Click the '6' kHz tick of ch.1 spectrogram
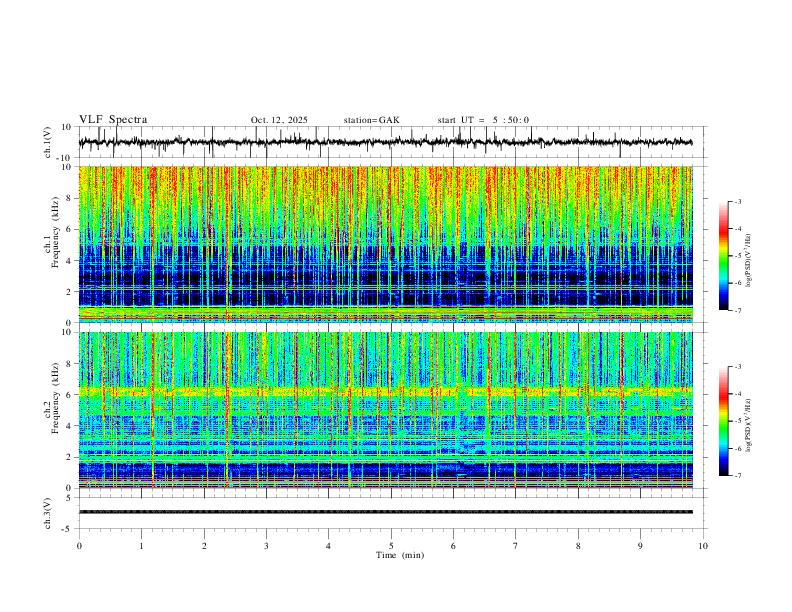This screenshot has width=792, height=612. pos(69,230)
